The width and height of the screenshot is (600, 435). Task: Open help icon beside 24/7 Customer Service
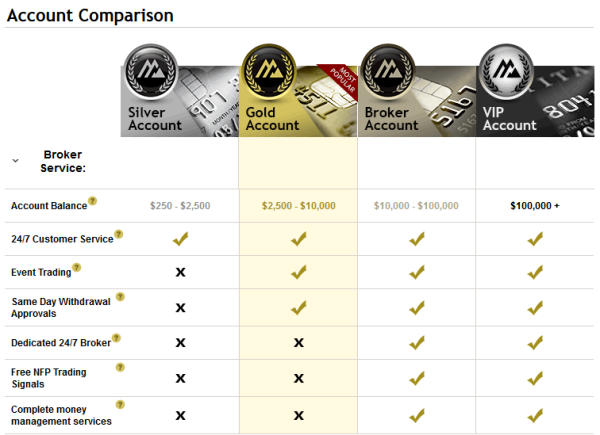[119, 234]
